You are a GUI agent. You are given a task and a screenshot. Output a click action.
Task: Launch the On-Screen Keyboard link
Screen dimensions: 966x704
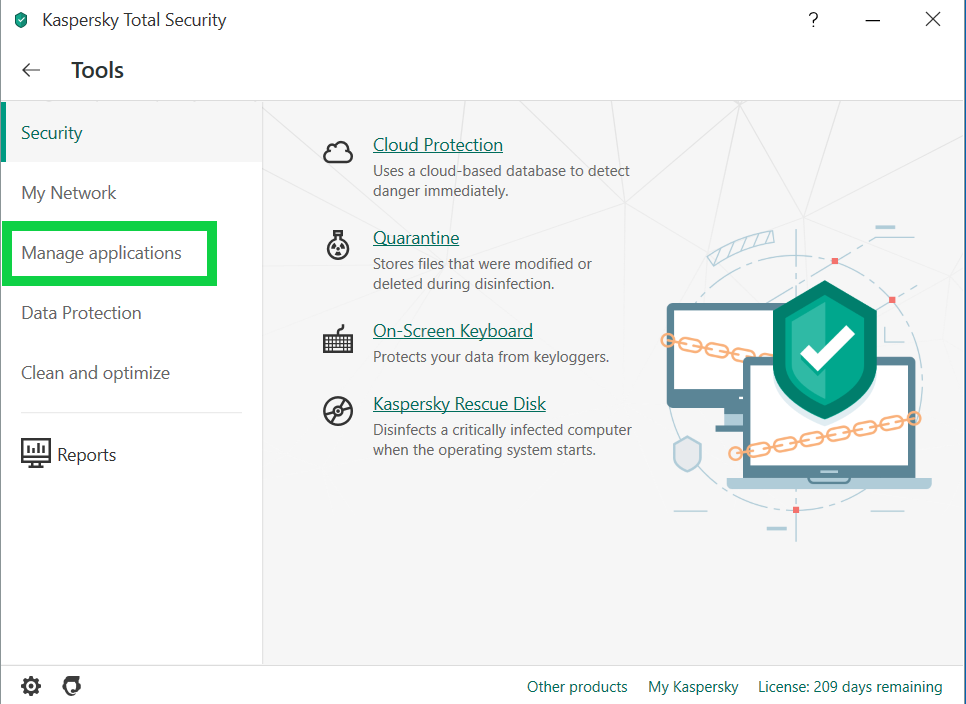(453, 331)
